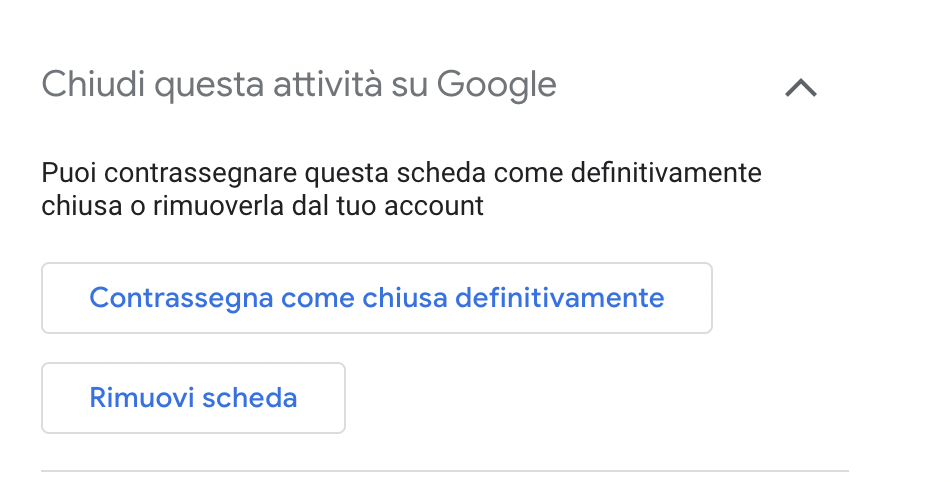Remove the listing from your account
The height and width of the screenshot is (482, 950).
[x=193, y=398]
